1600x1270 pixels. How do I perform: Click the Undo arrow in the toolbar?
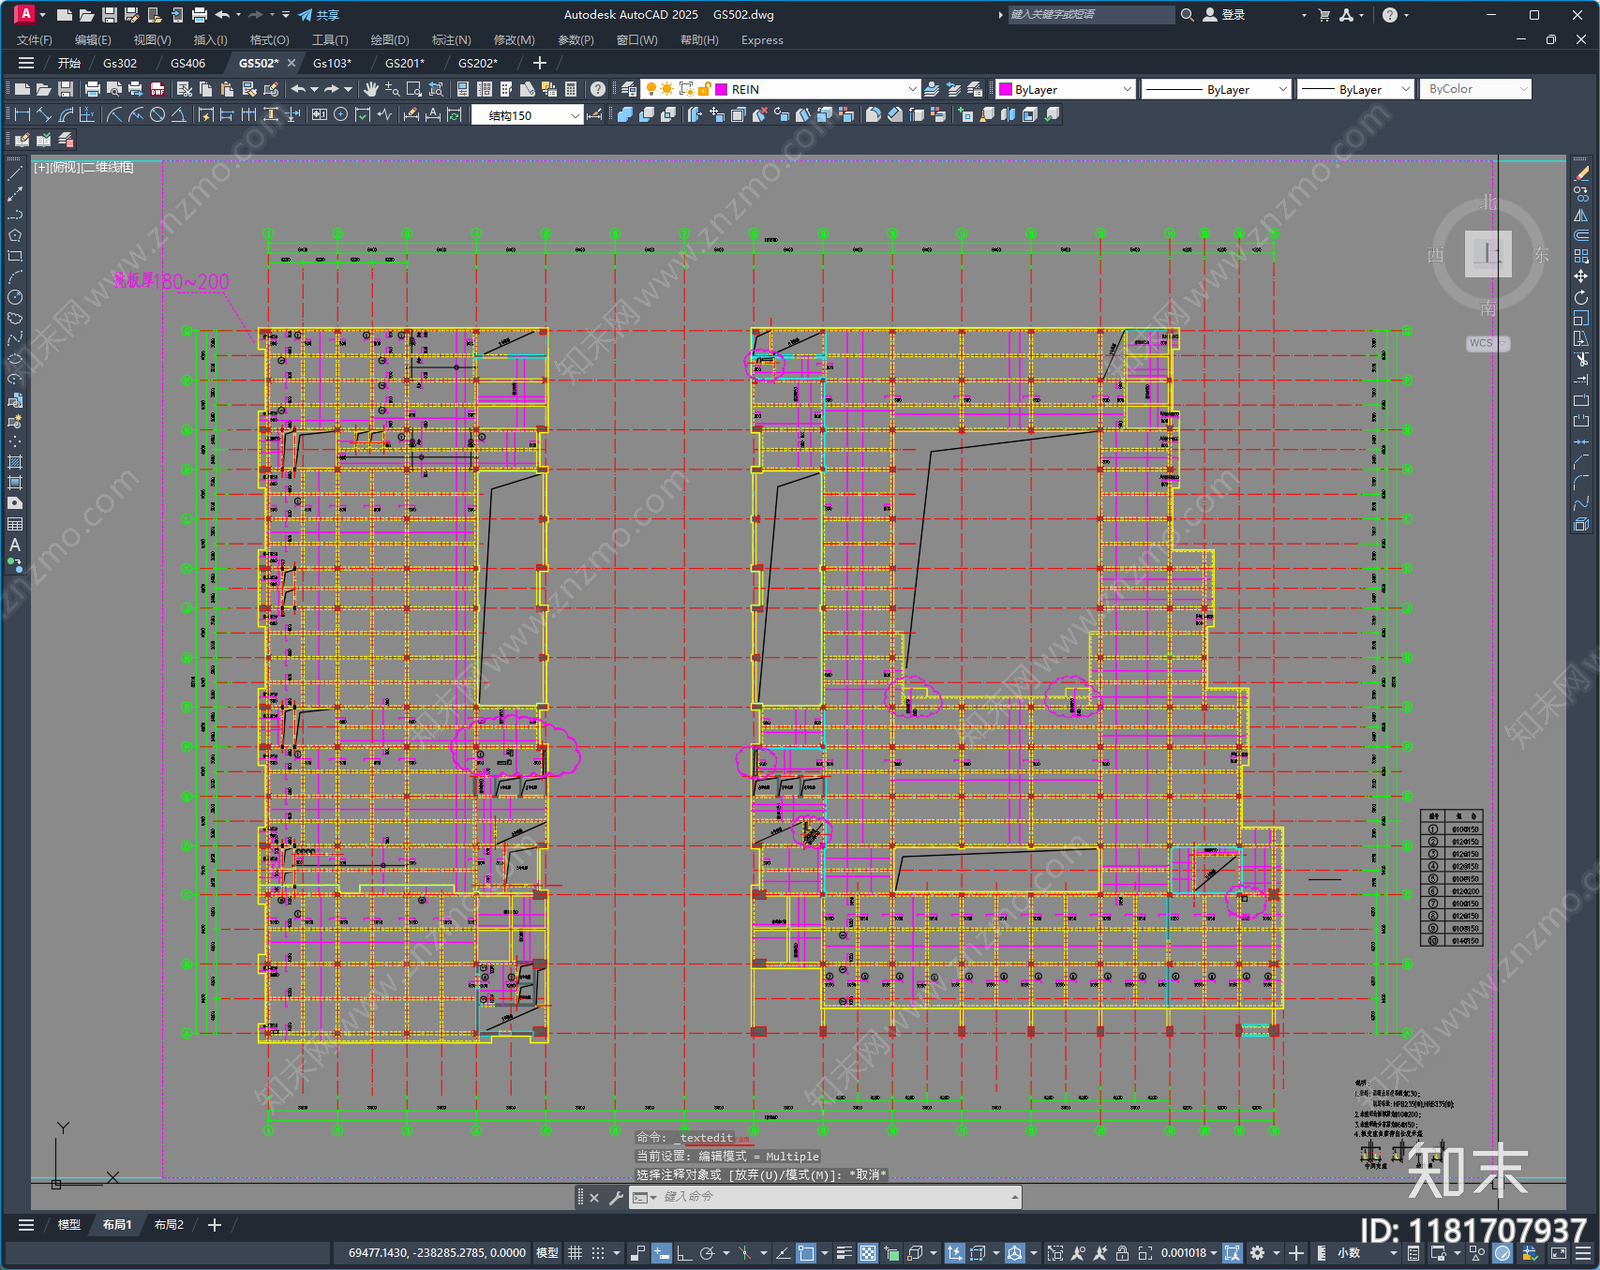click(x=298, y=89)
